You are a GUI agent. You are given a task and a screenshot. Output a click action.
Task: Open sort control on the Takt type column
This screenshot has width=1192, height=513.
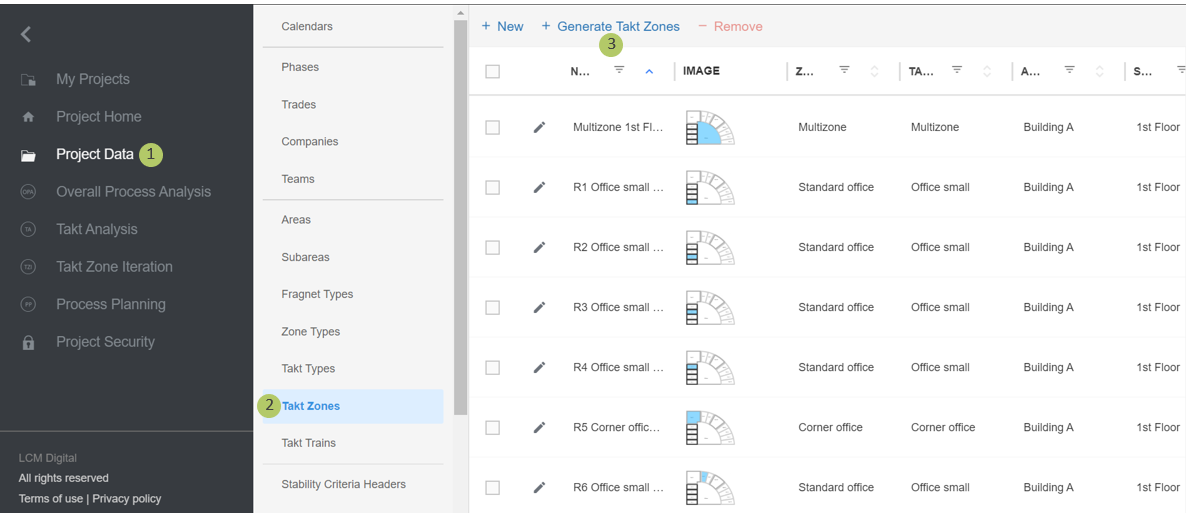[x=987, y=71]
